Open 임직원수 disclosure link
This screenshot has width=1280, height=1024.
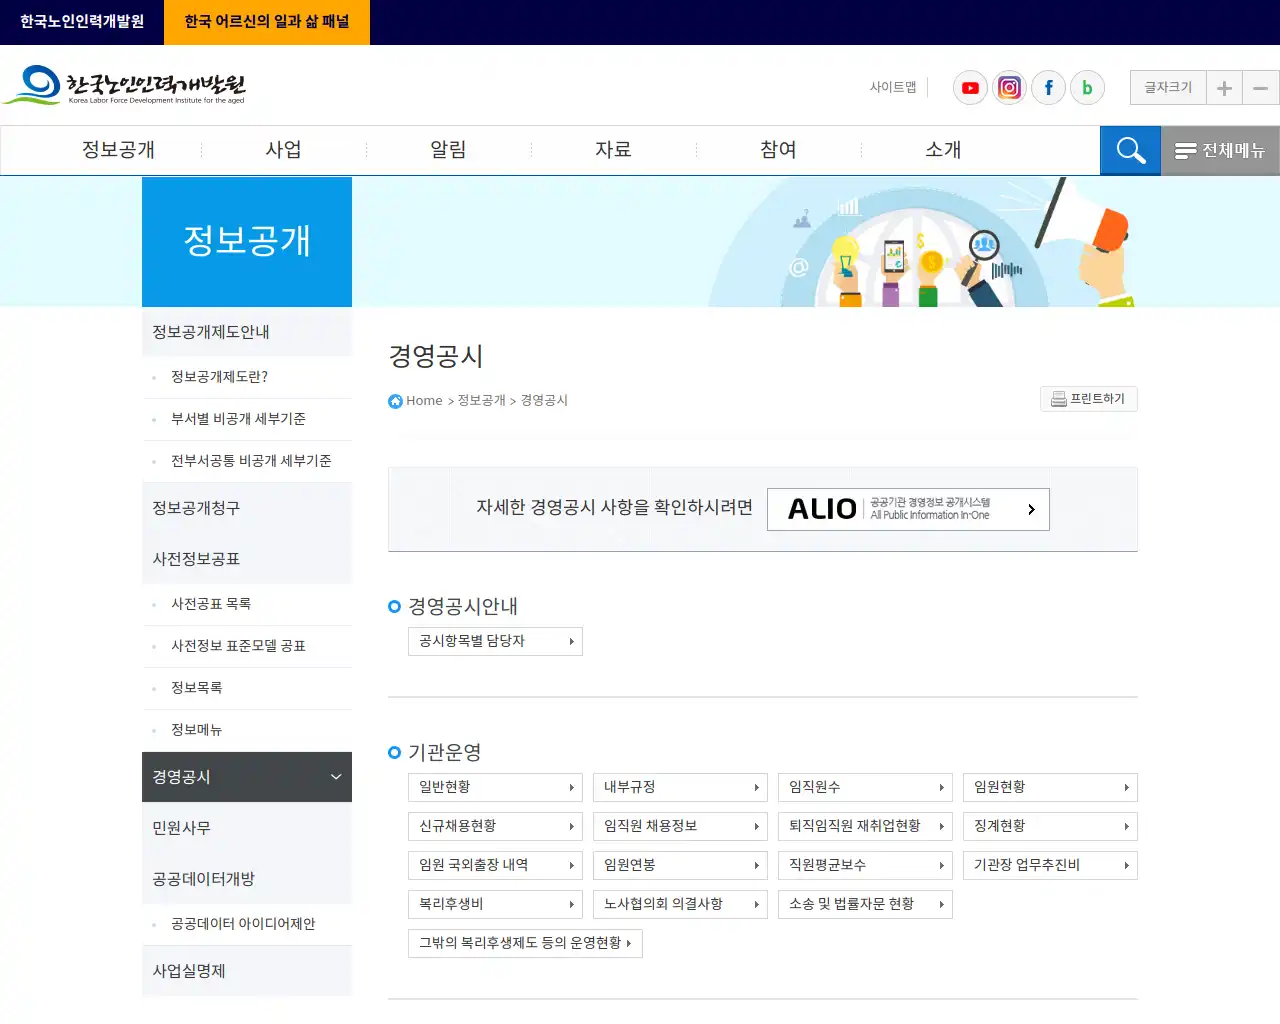click(x=865, y=787)
